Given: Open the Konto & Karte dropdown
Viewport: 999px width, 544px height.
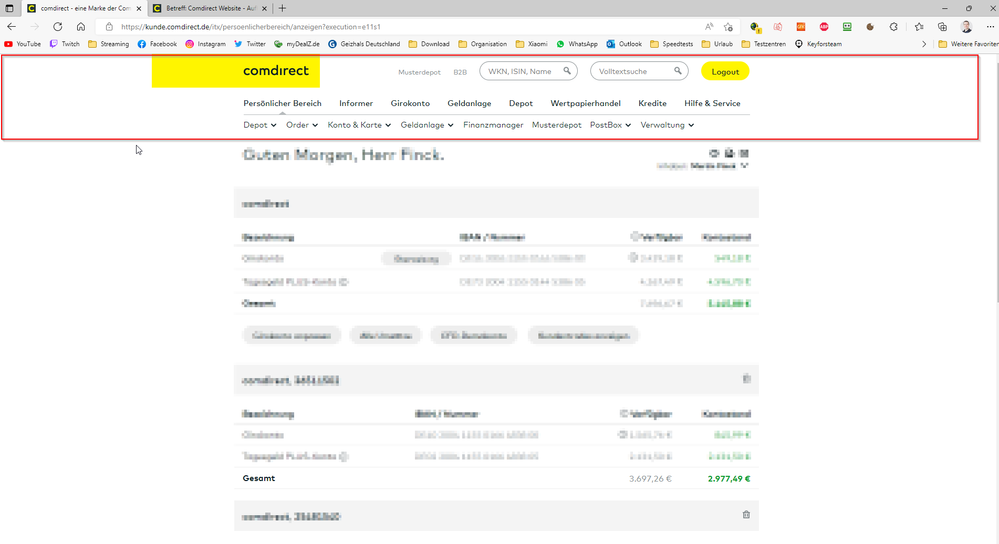Looking at the screenshot, I should [360, 125].
